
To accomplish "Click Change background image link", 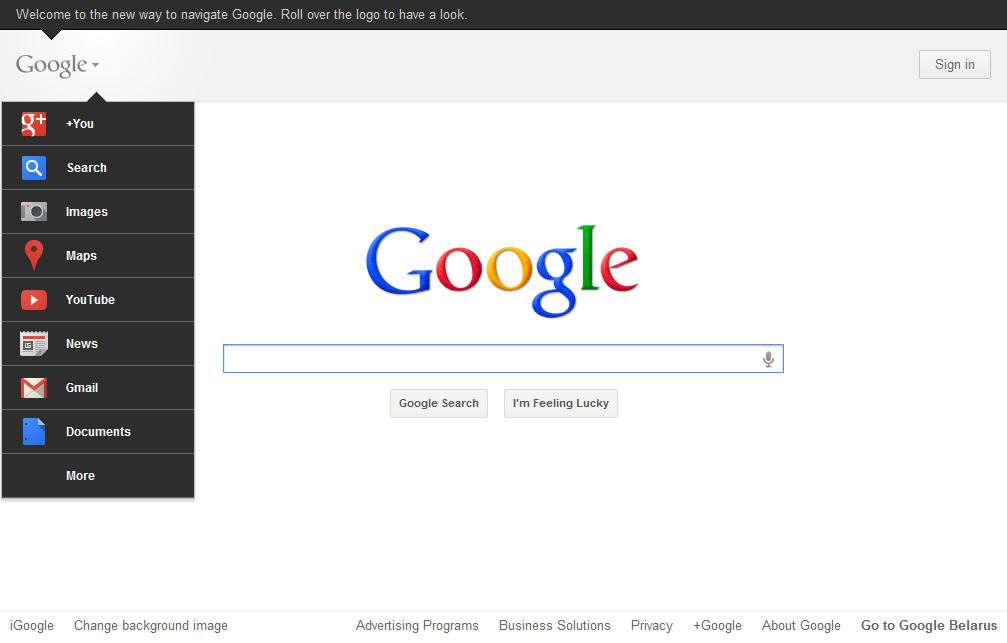I will [151, 626].
